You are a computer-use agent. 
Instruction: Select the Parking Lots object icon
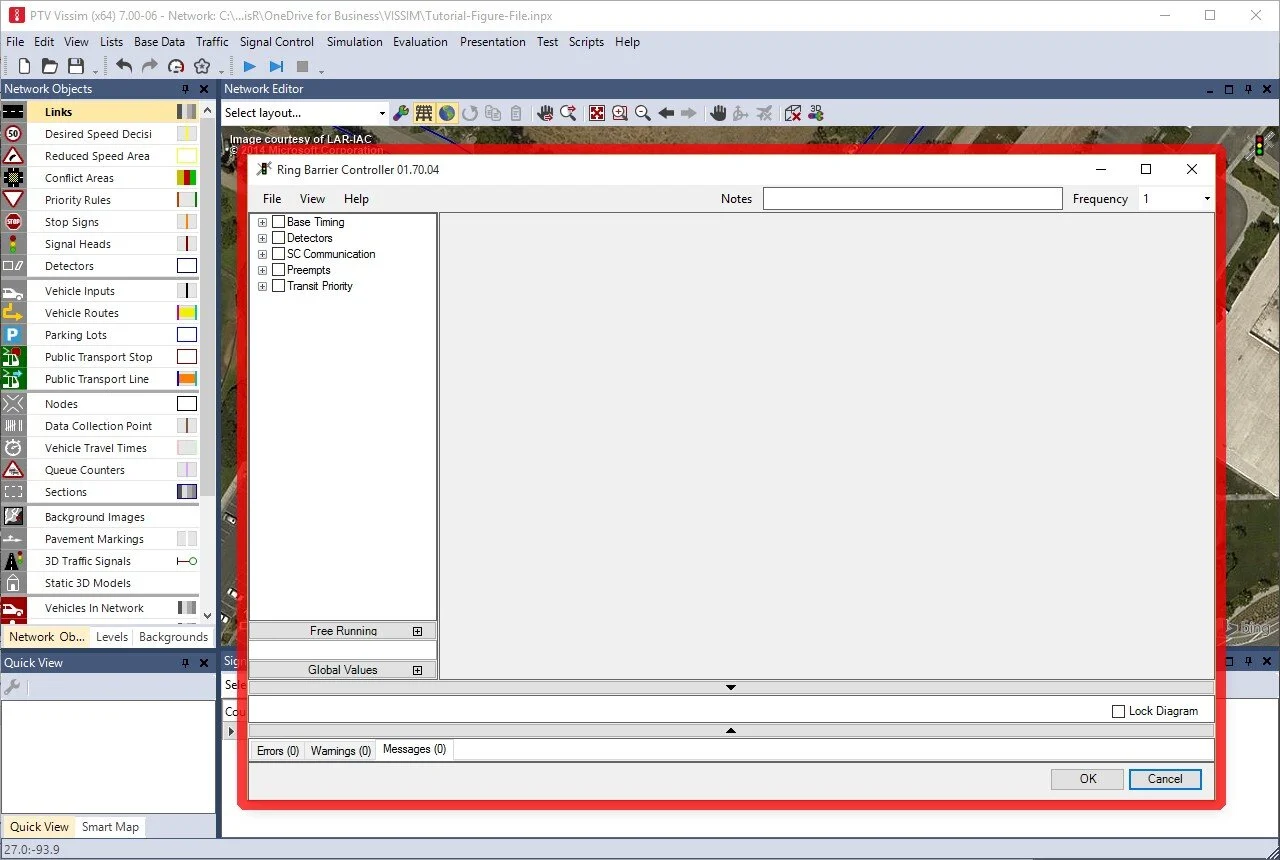[13, 334]
